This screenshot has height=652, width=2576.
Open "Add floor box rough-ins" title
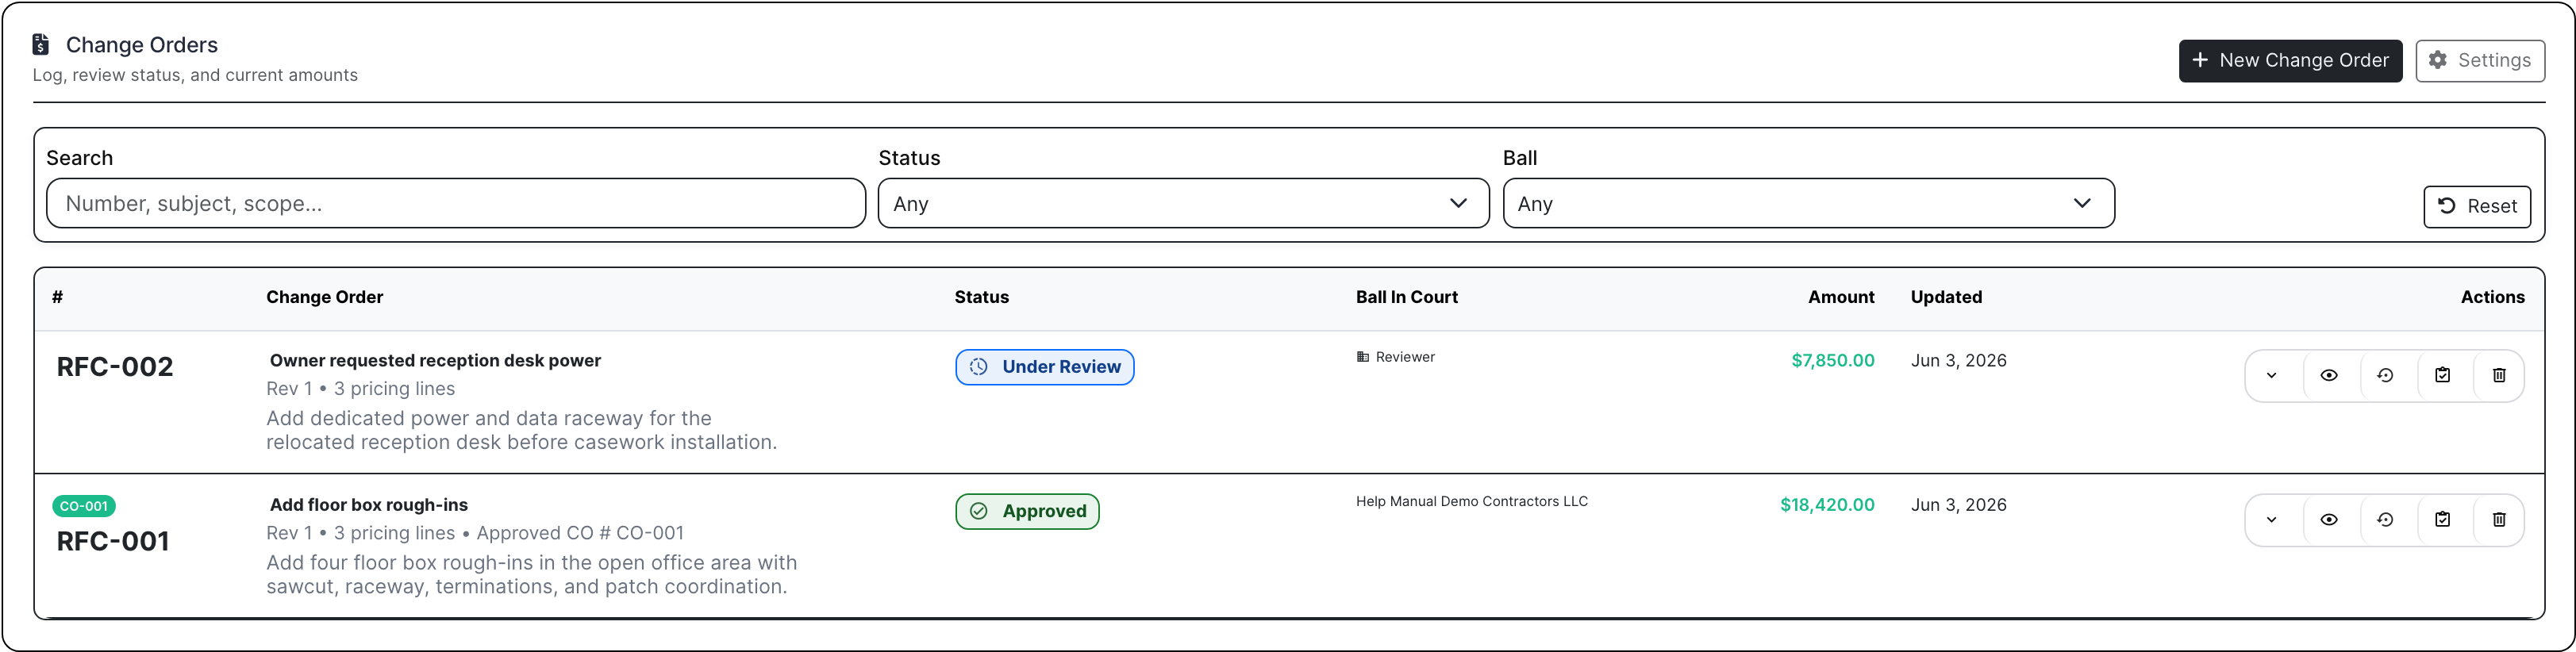pos(369,505)
